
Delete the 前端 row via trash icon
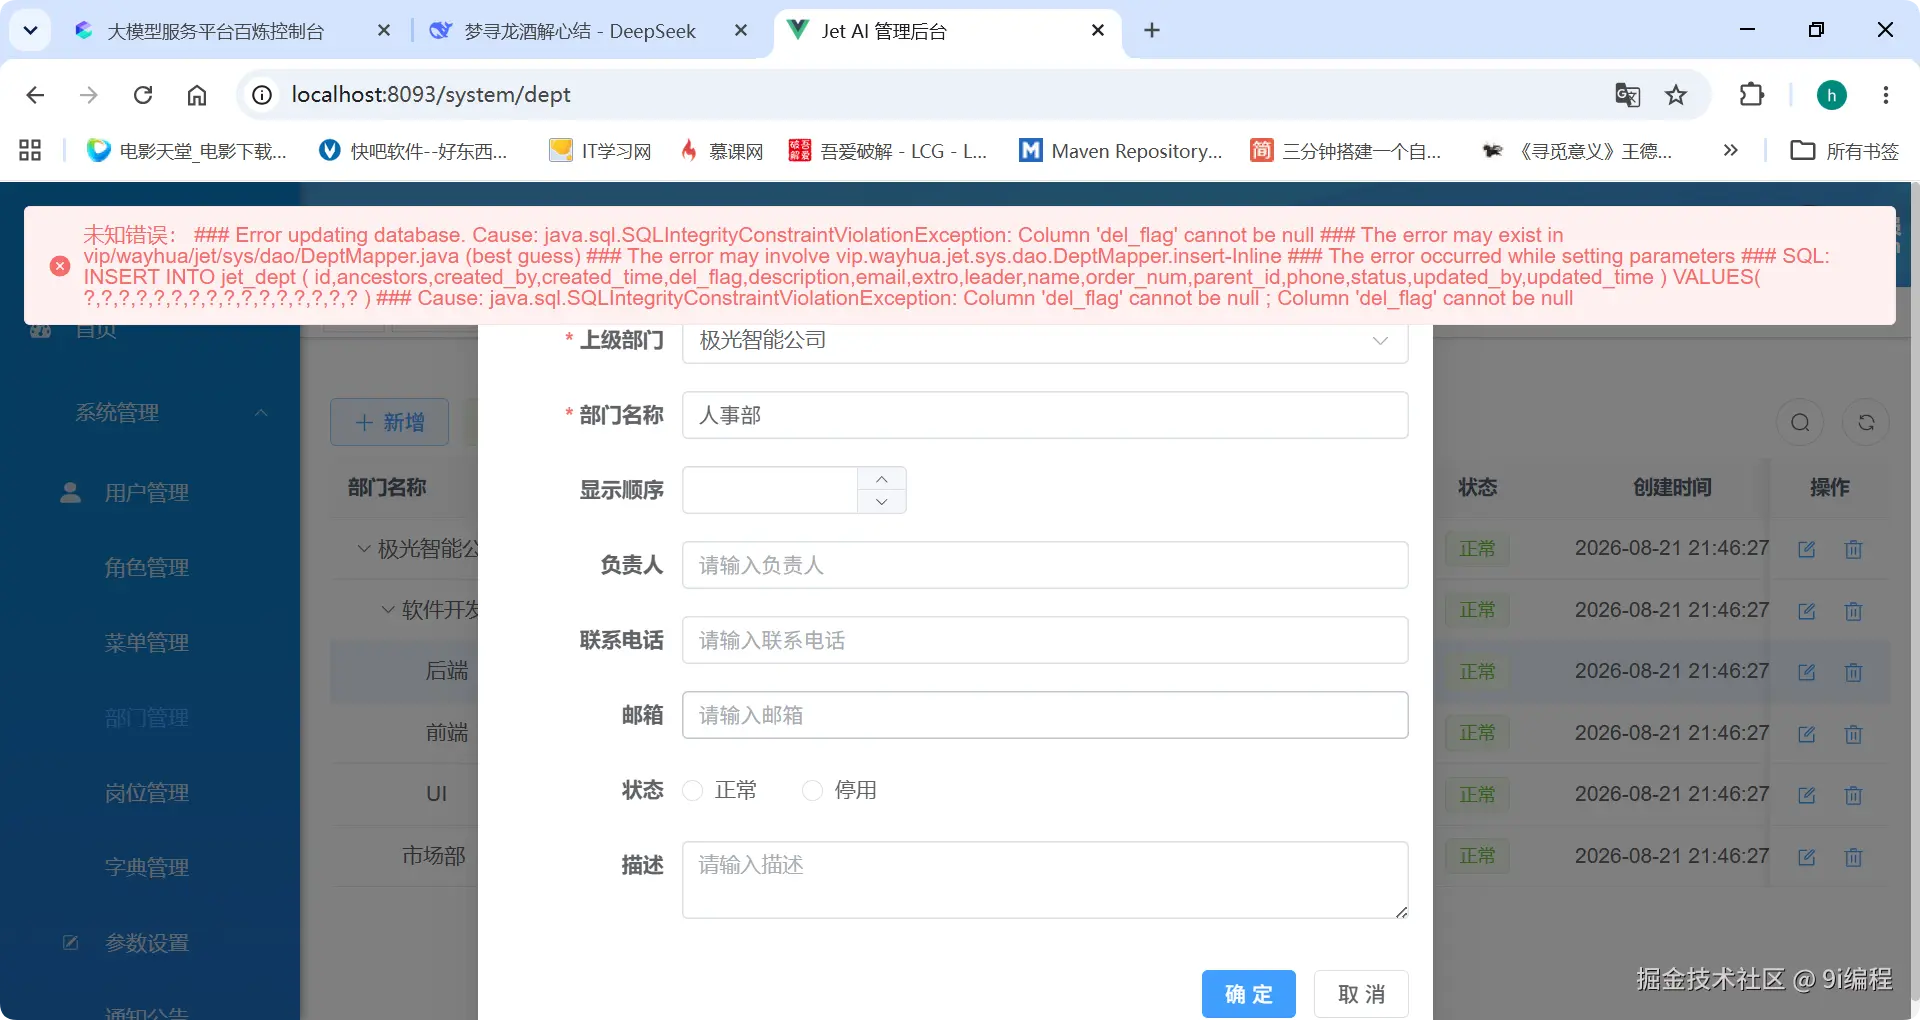(x=1853, y=734)
